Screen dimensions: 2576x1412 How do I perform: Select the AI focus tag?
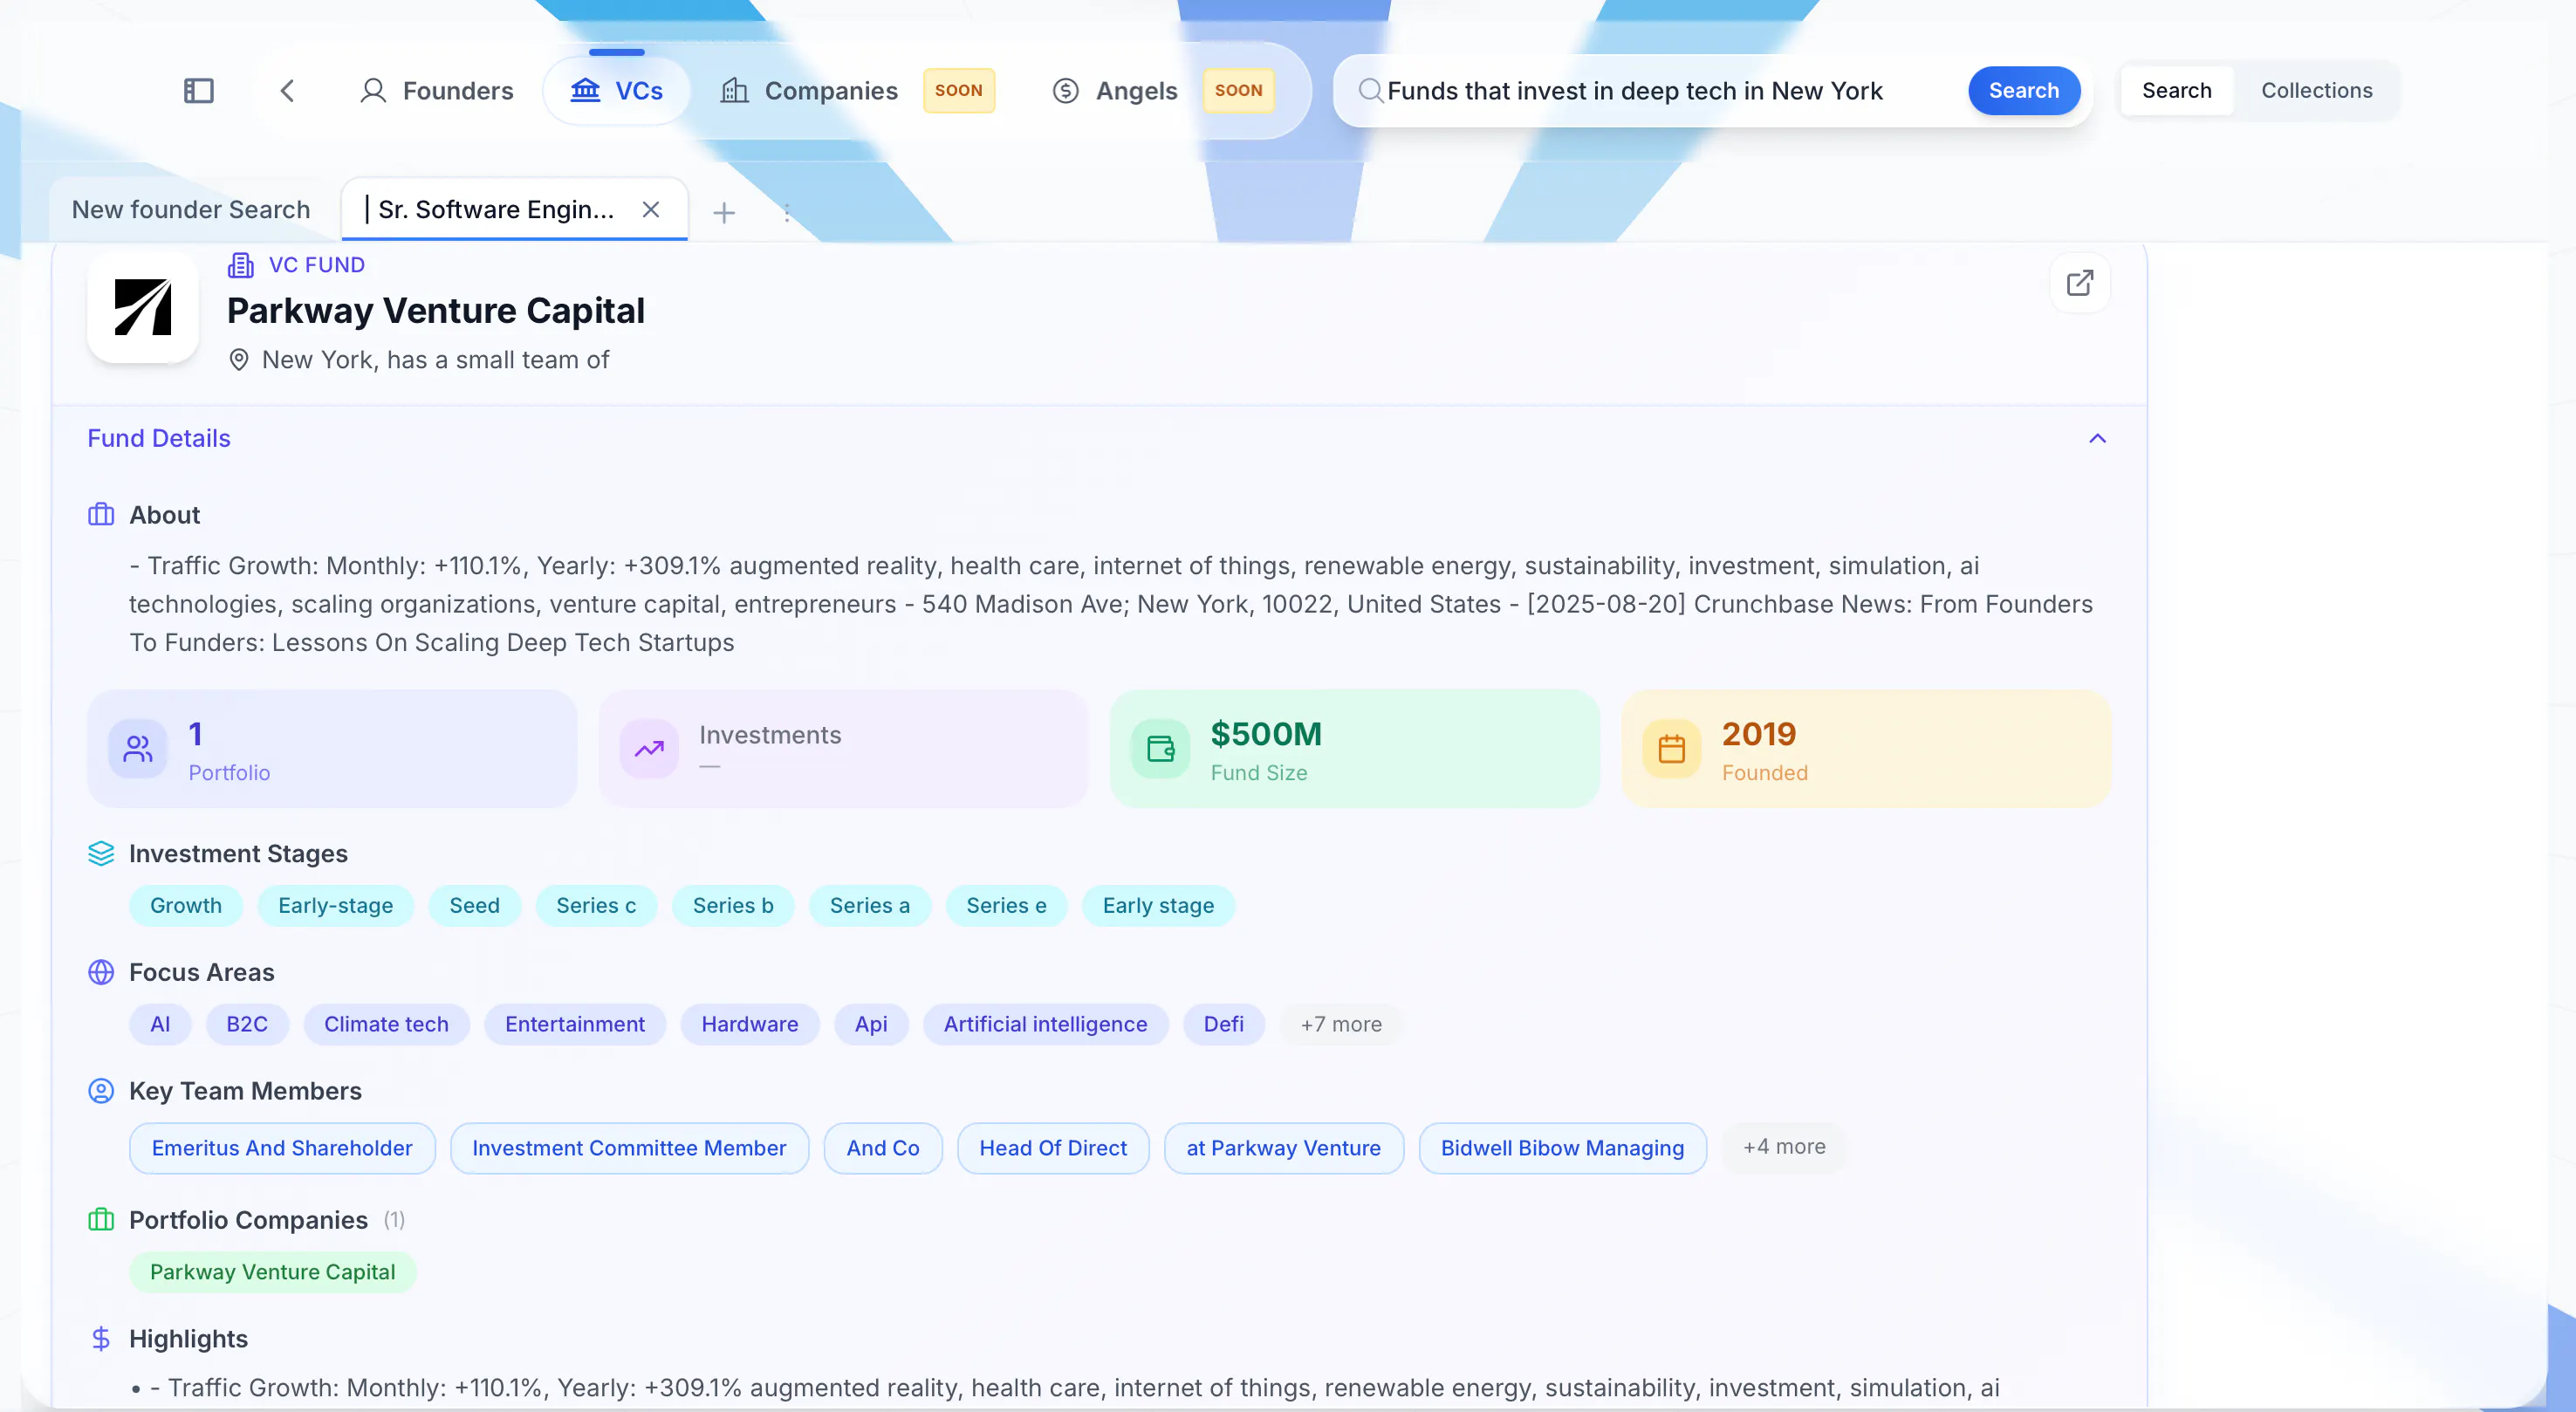pyautogui.click(x=160, y=1025)
